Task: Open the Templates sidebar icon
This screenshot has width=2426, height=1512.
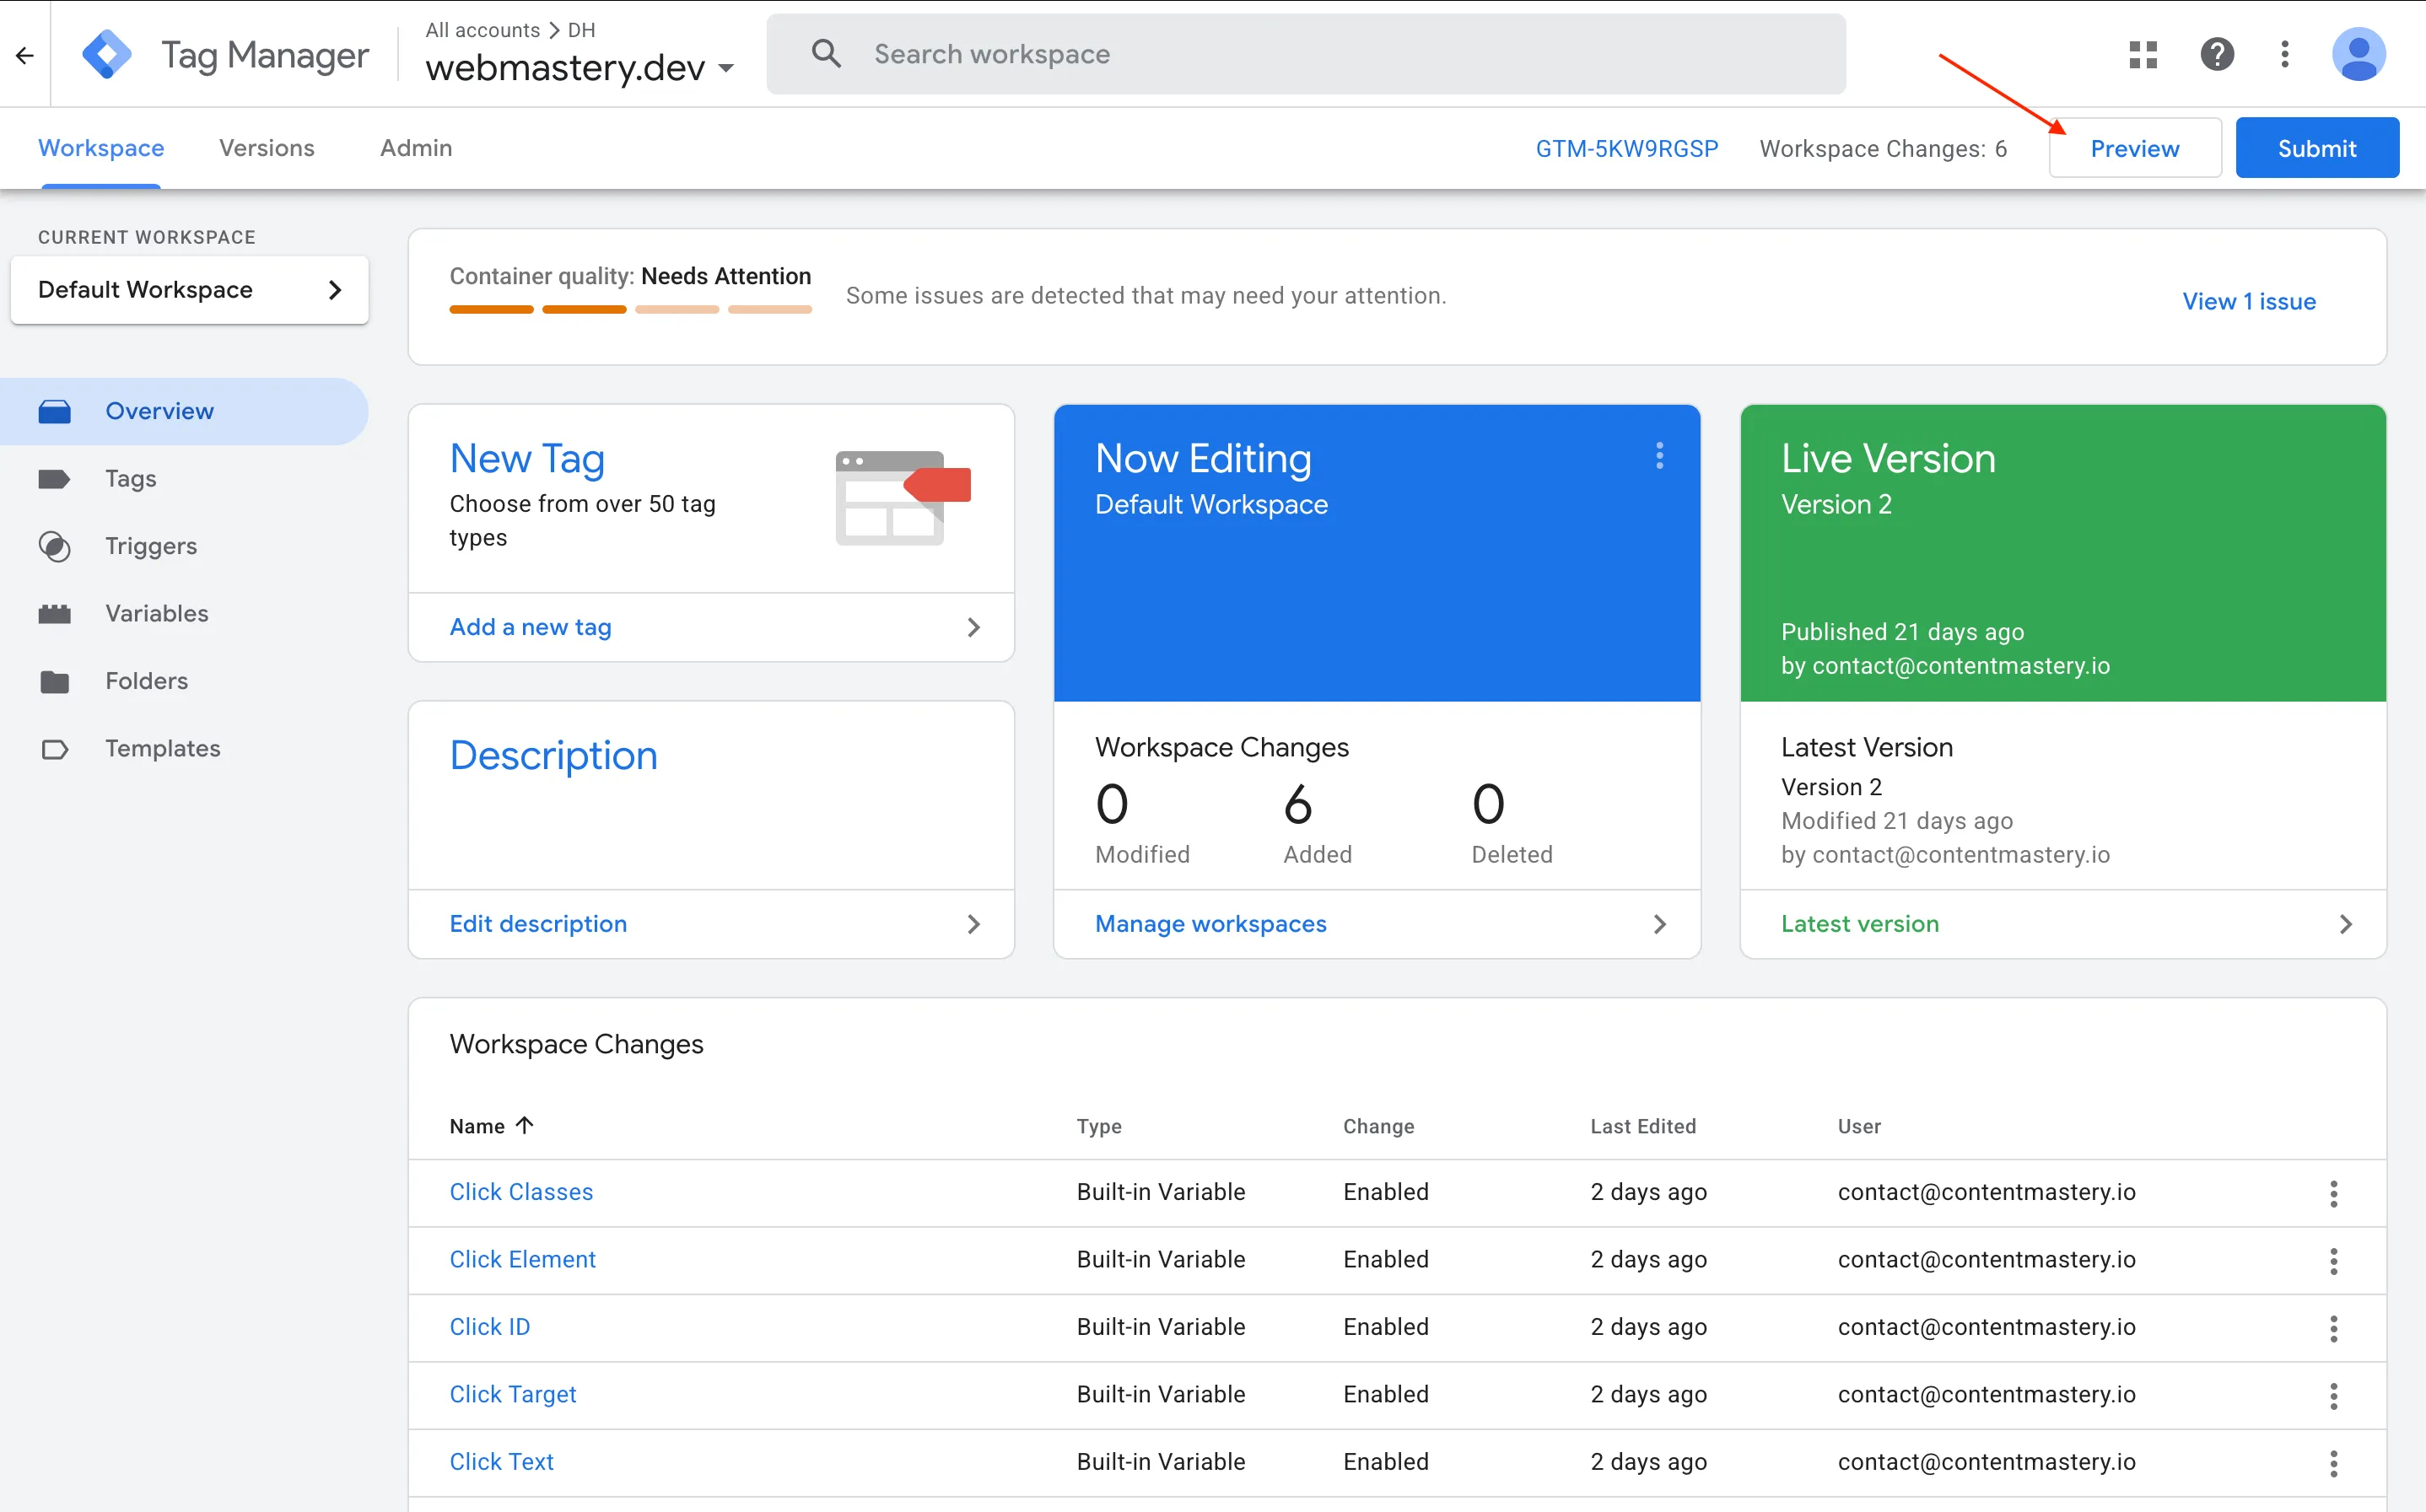Action: [55, 748]
